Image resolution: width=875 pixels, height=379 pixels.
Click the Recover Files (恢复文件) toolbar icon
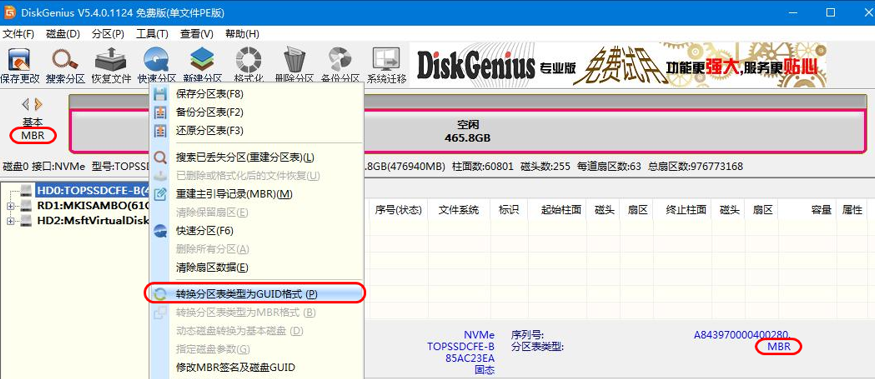pos(111,64)
